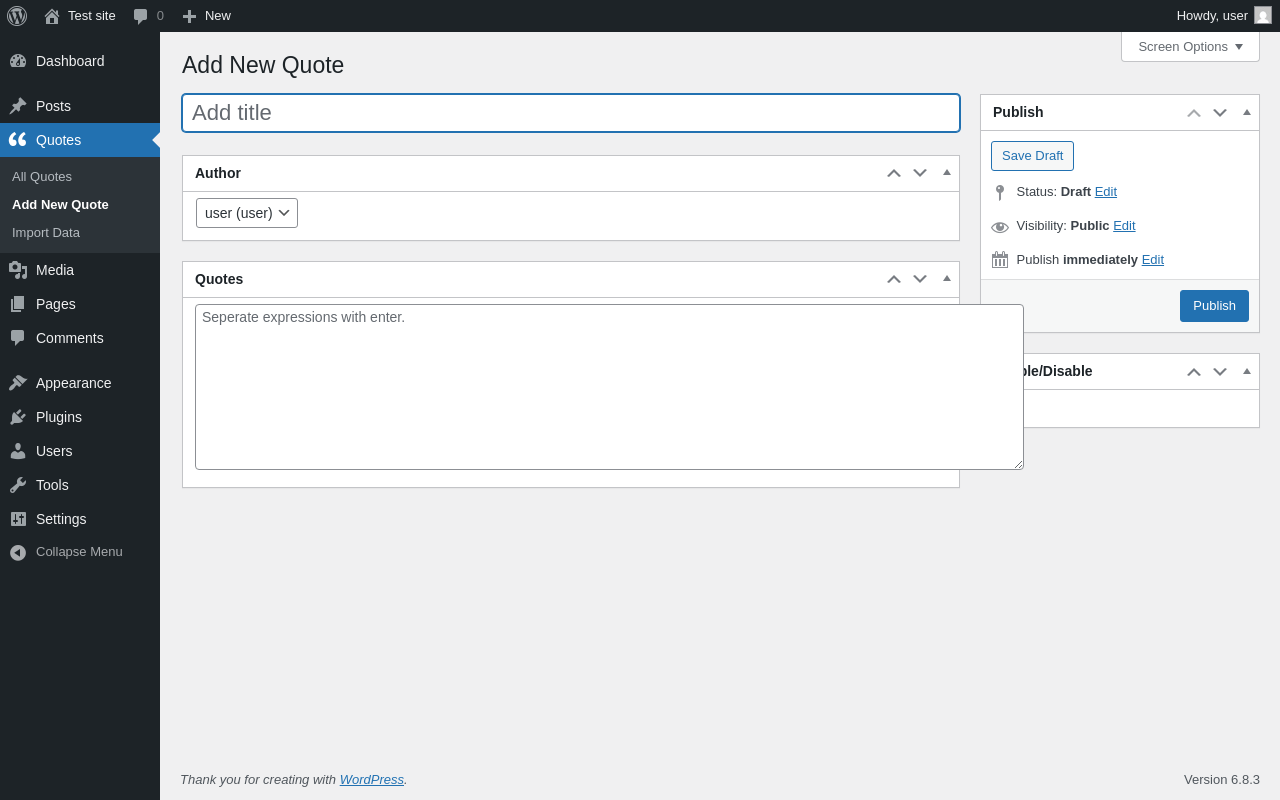Image resolution: width=1280 pixels, height=800 pixels.
Task: Open All Quotes submenu item
Action: coord(42,177)
